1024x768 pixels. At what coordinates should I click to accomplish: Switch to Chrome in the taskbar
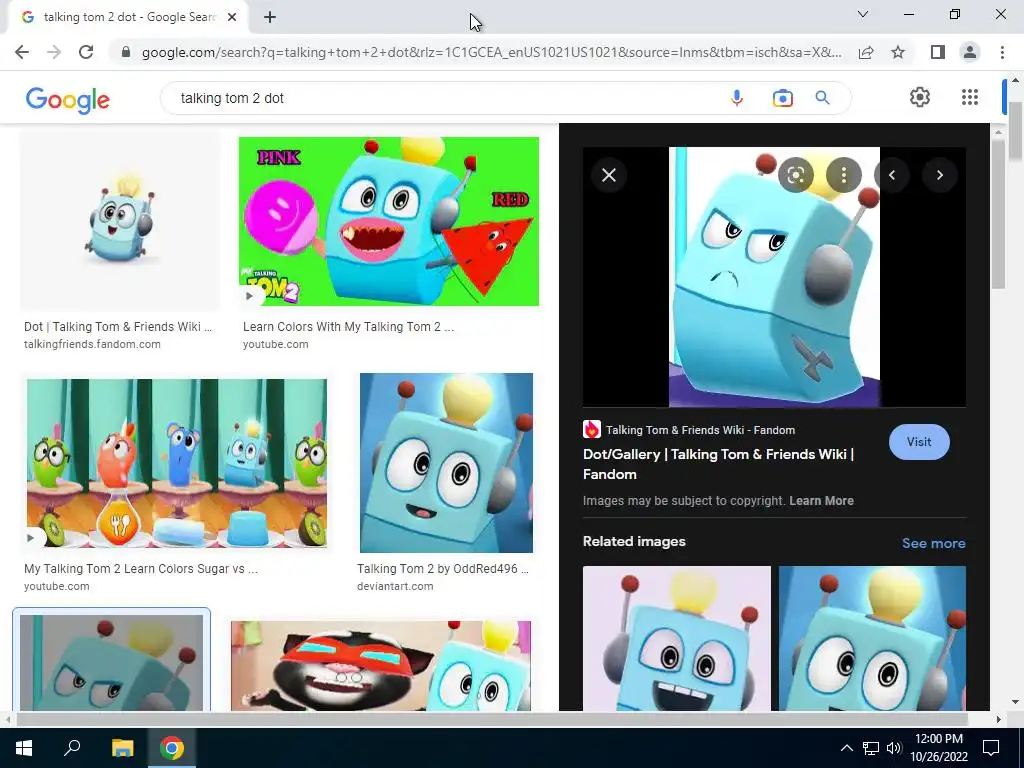[x=172, y=748]
